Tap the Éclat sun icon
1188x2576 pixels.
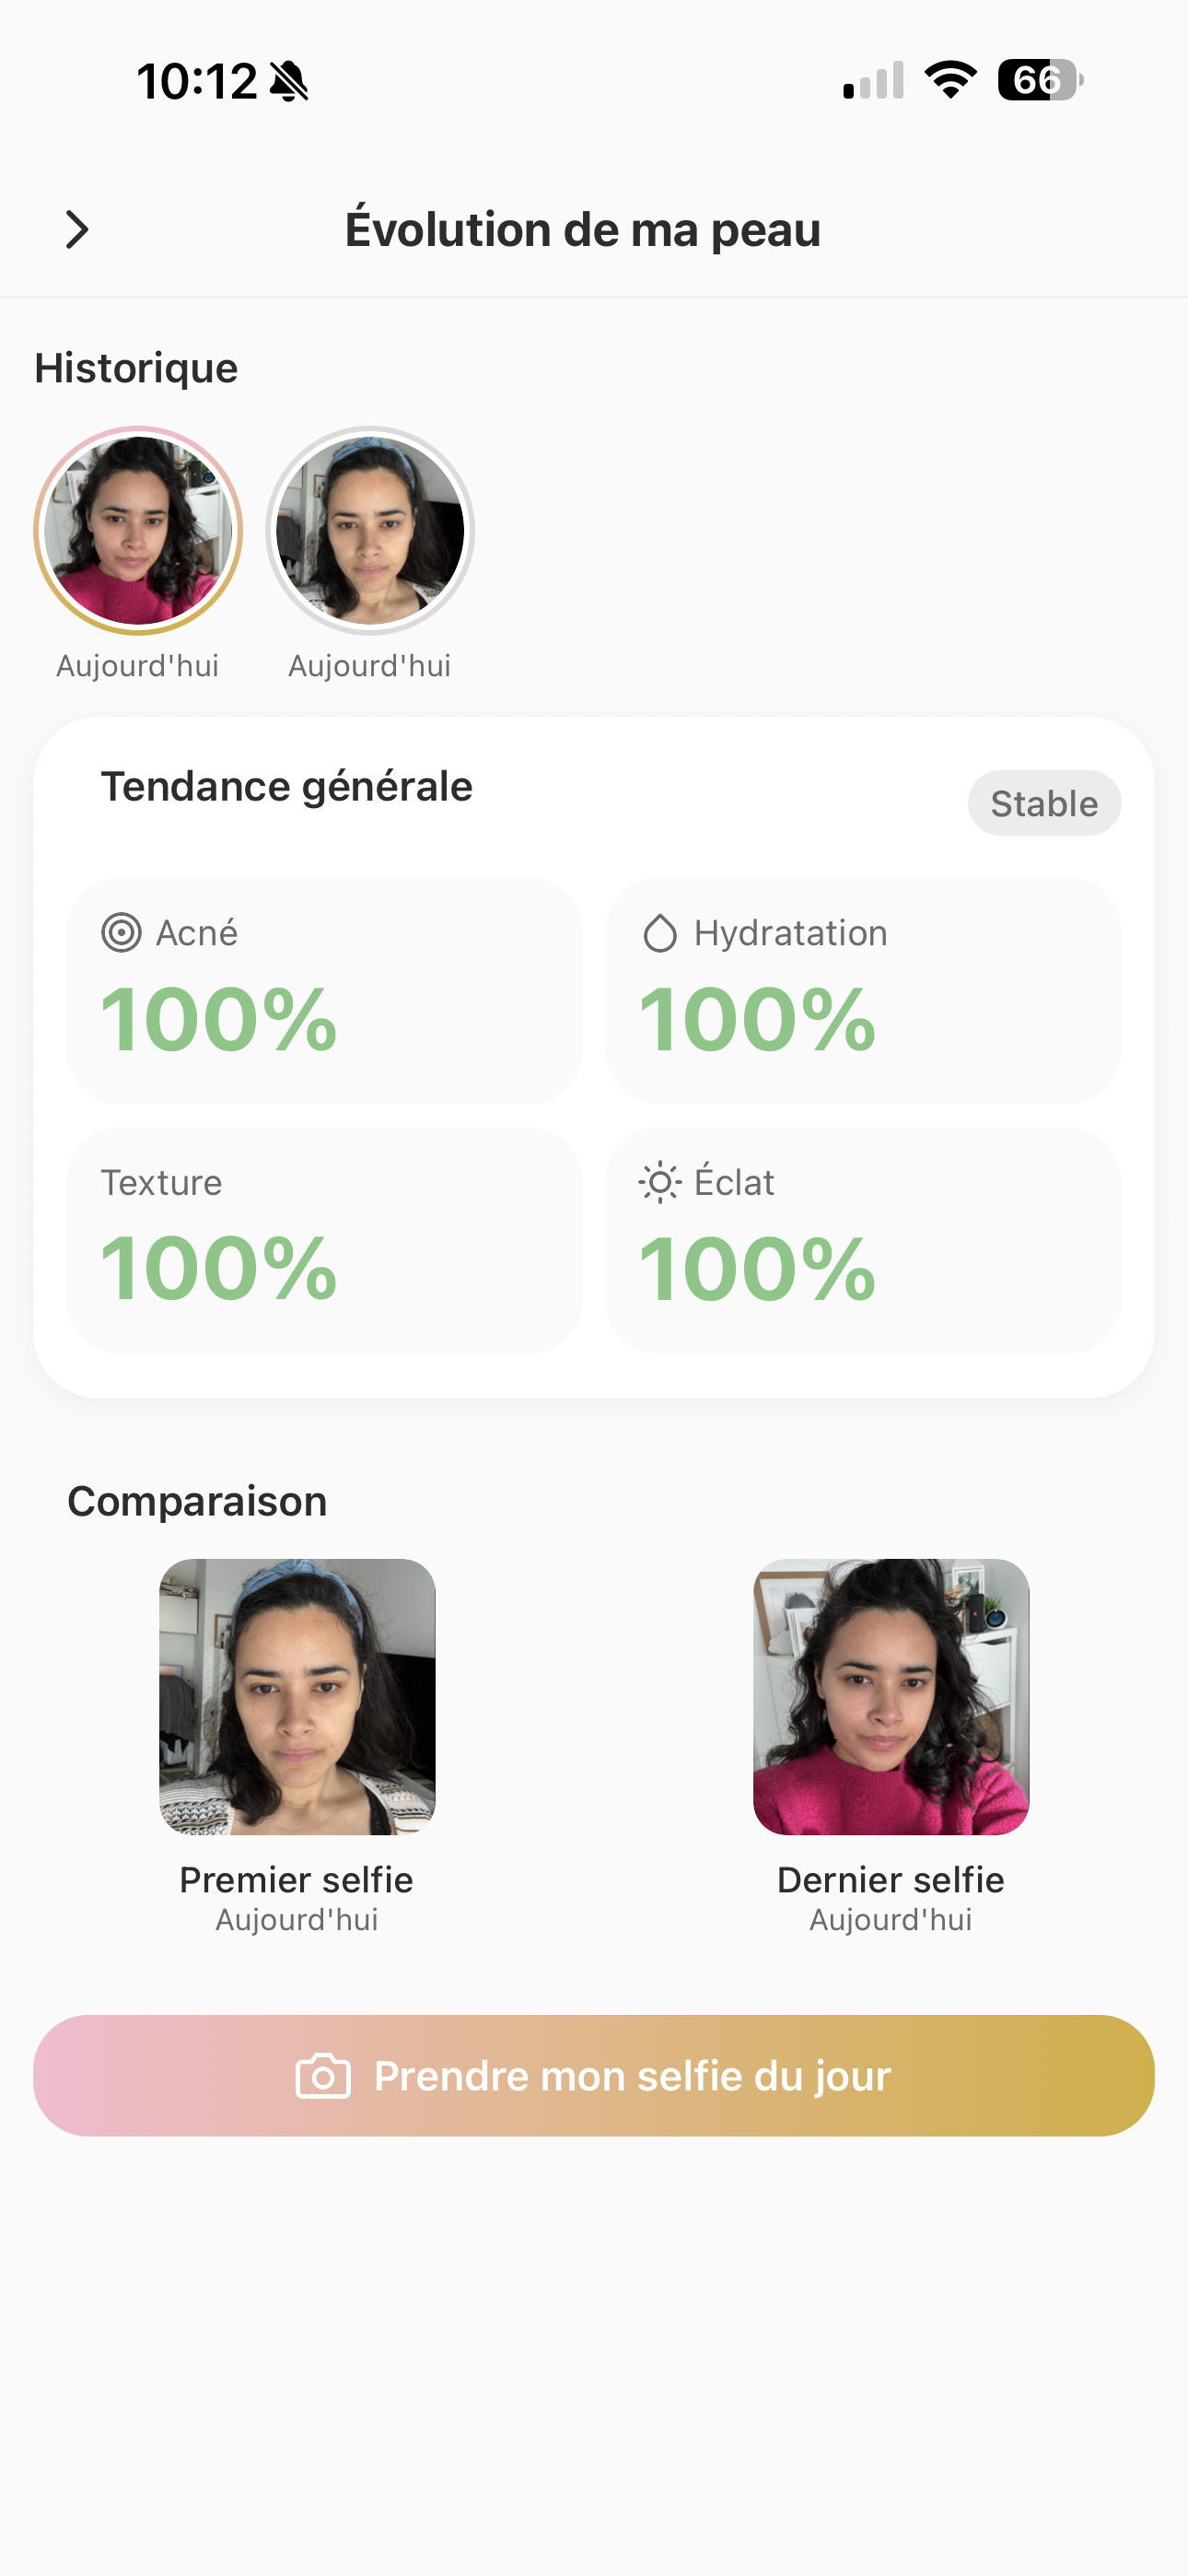[x=660, y=1183]
